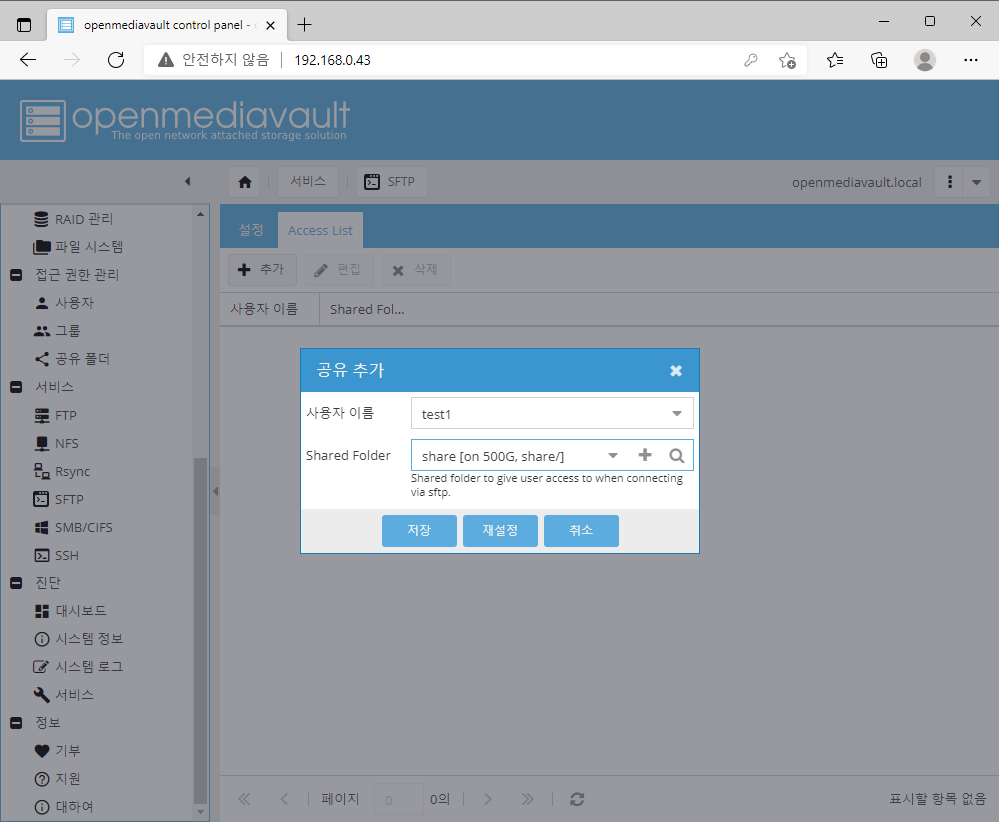This screenshot has height=822, width=999.
Task: Sort by Shared Fol... column header
Action: tap(367, 310)
